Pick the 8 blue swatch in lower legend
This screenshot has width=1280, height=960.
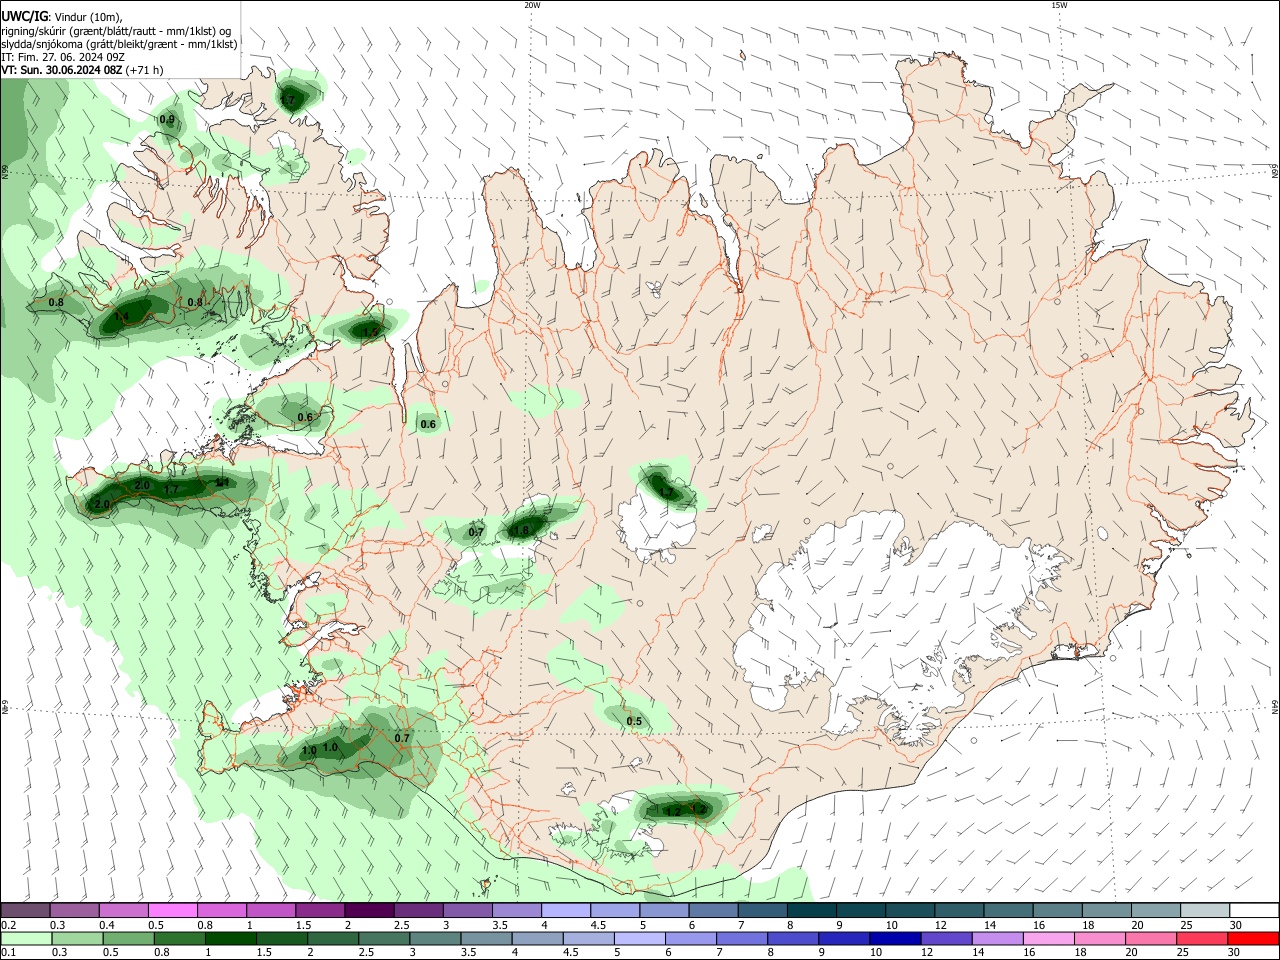click(x=793, y=939)
